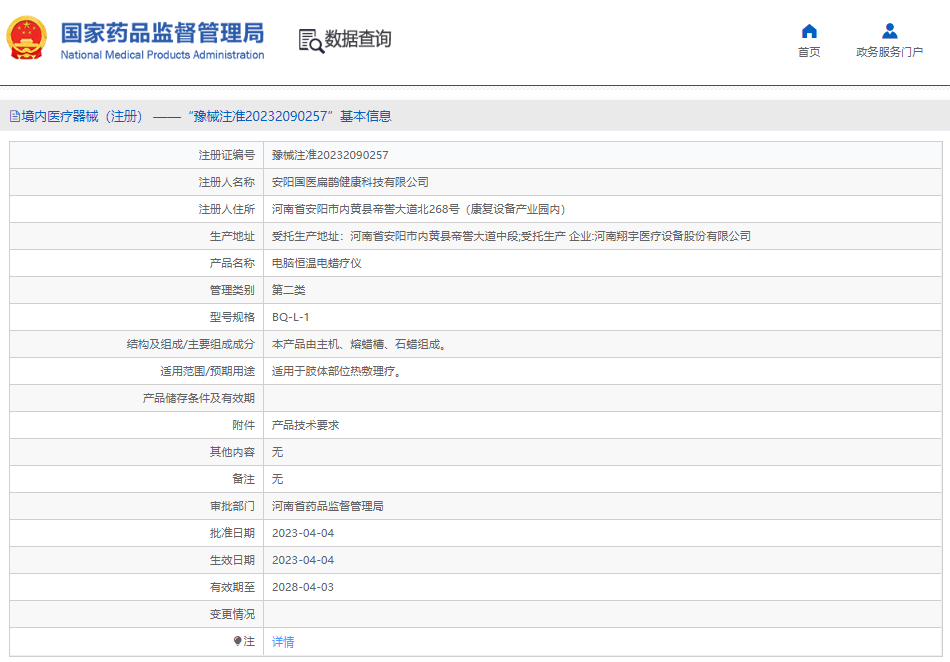Viewport: 950px width, 662px height.
Task: Click the 生效日期 row label
Action: [x=232, y=560]
